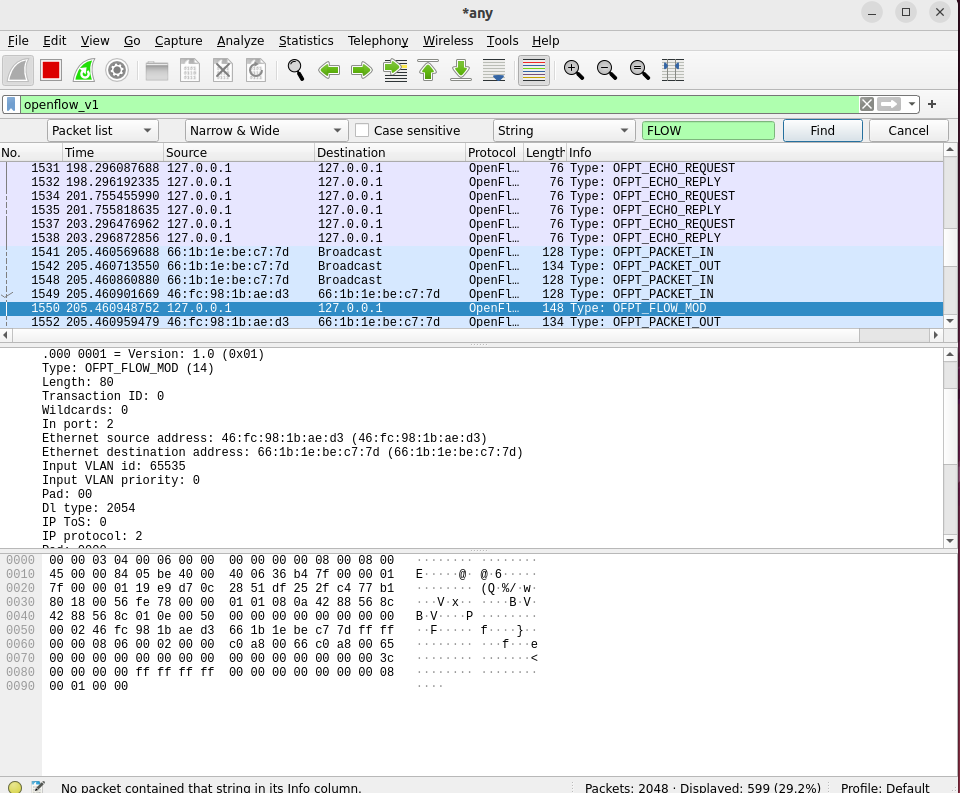The height and width of the screenshot is (793, 960).
Task: Zoom in main window text
Action: coord(574,70)
